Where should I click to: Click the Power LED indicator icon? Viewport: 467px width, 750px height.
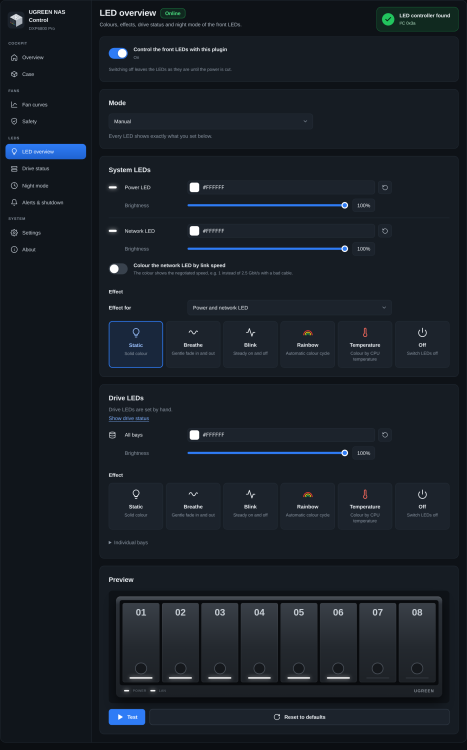[x=113, y=188]
